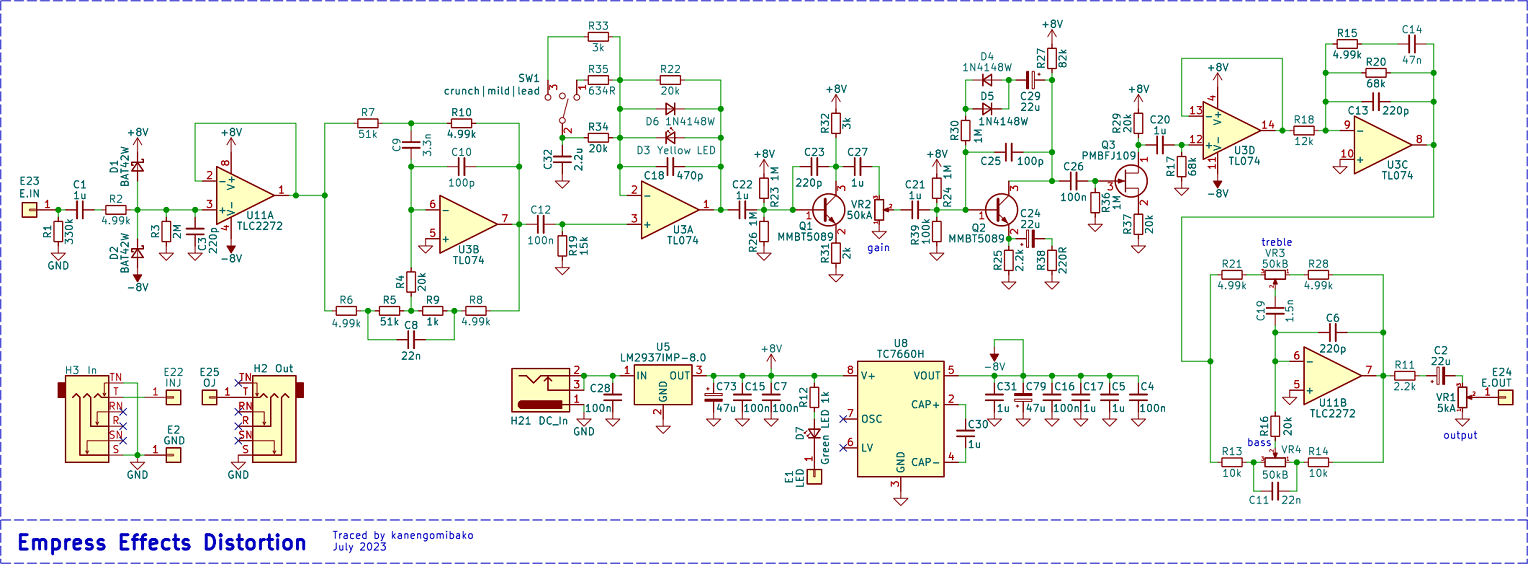Select the C8 22n capacitor
This screenshot has width=1528, height=564.
411,341
